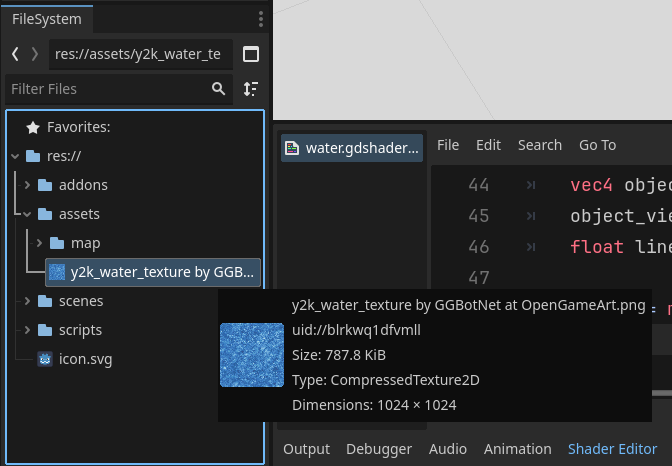
Task: Collapse the assets folder
Action: tap(27, 214)
